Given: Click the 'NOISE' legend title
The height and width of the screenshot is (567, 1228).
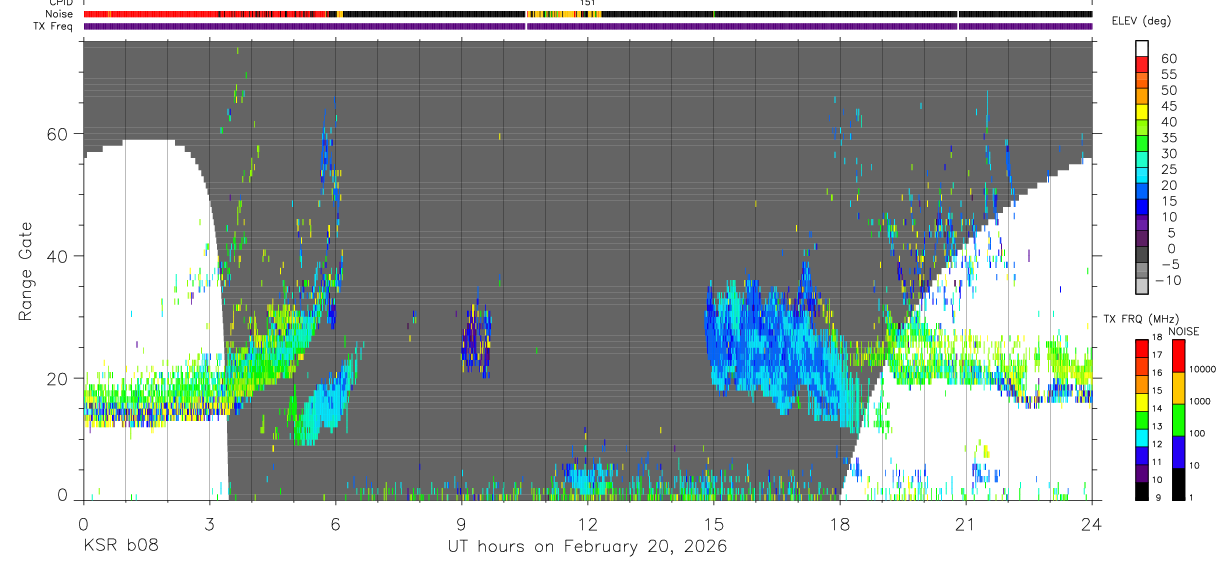Looking at the screenshot, I should [1183, 331].
